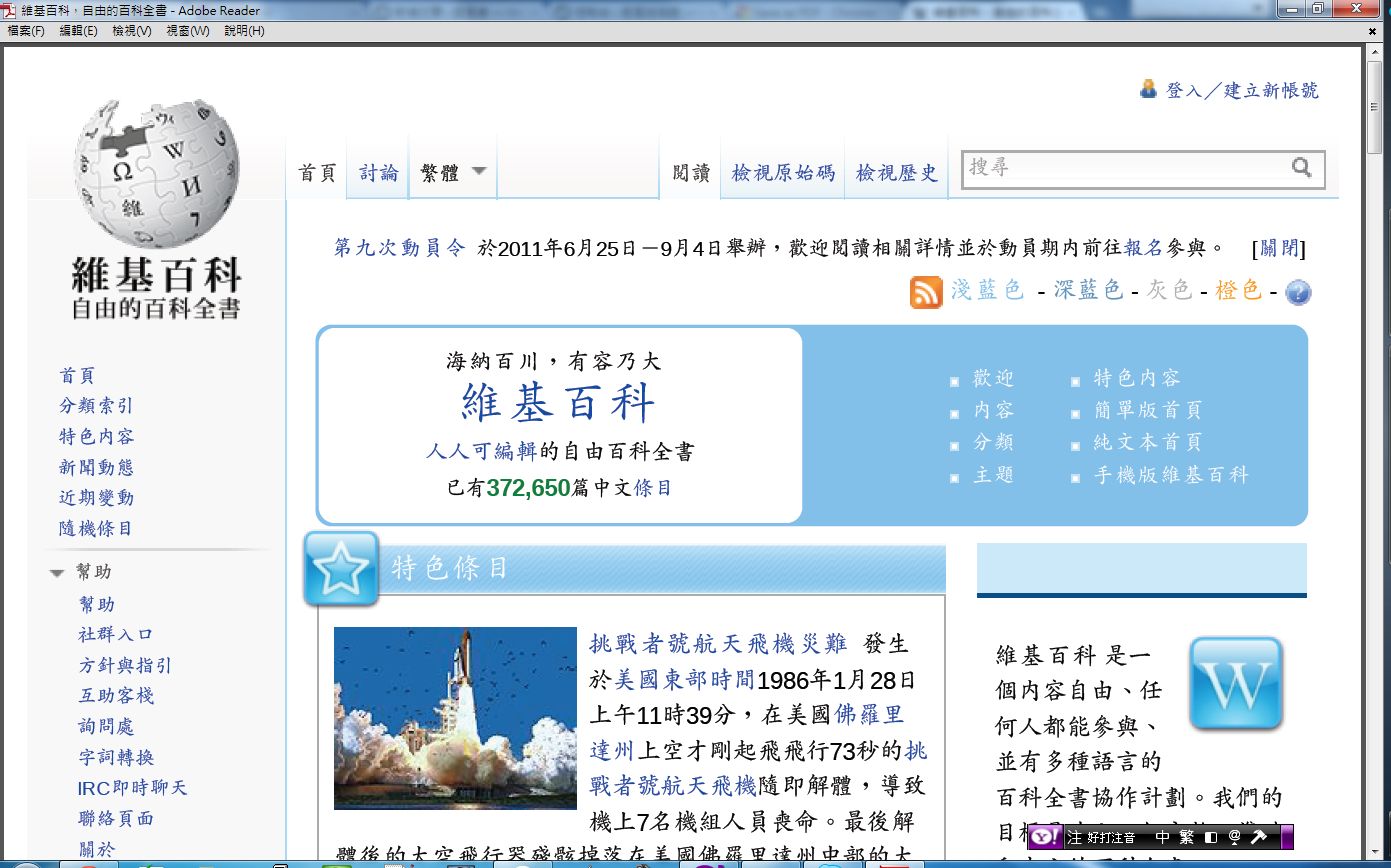
Task: Select the 首頁 page tab
Action: (318, 173)
